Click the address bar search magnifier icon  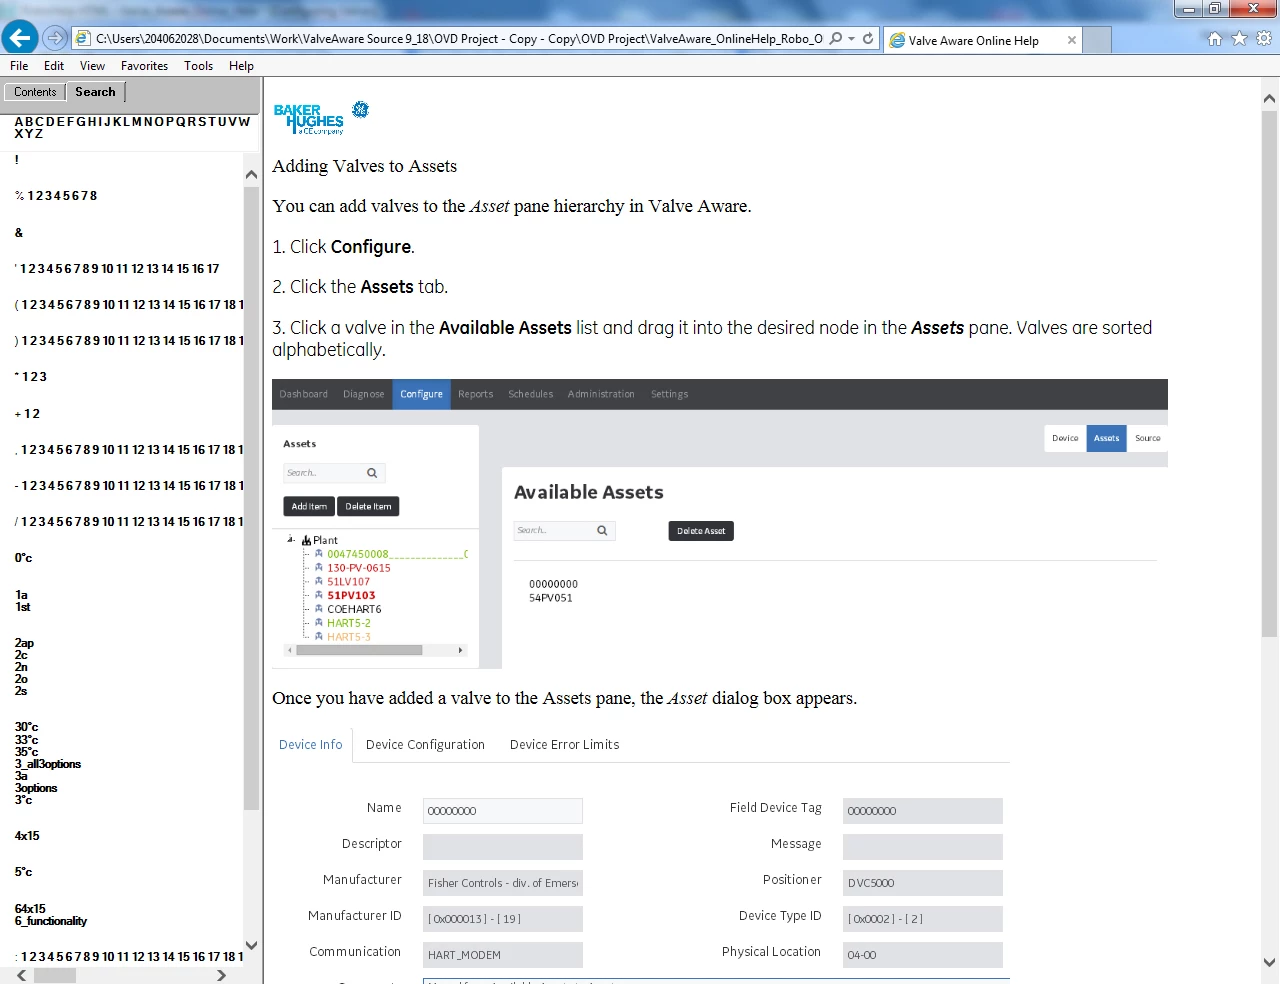[x=836, y=39]
